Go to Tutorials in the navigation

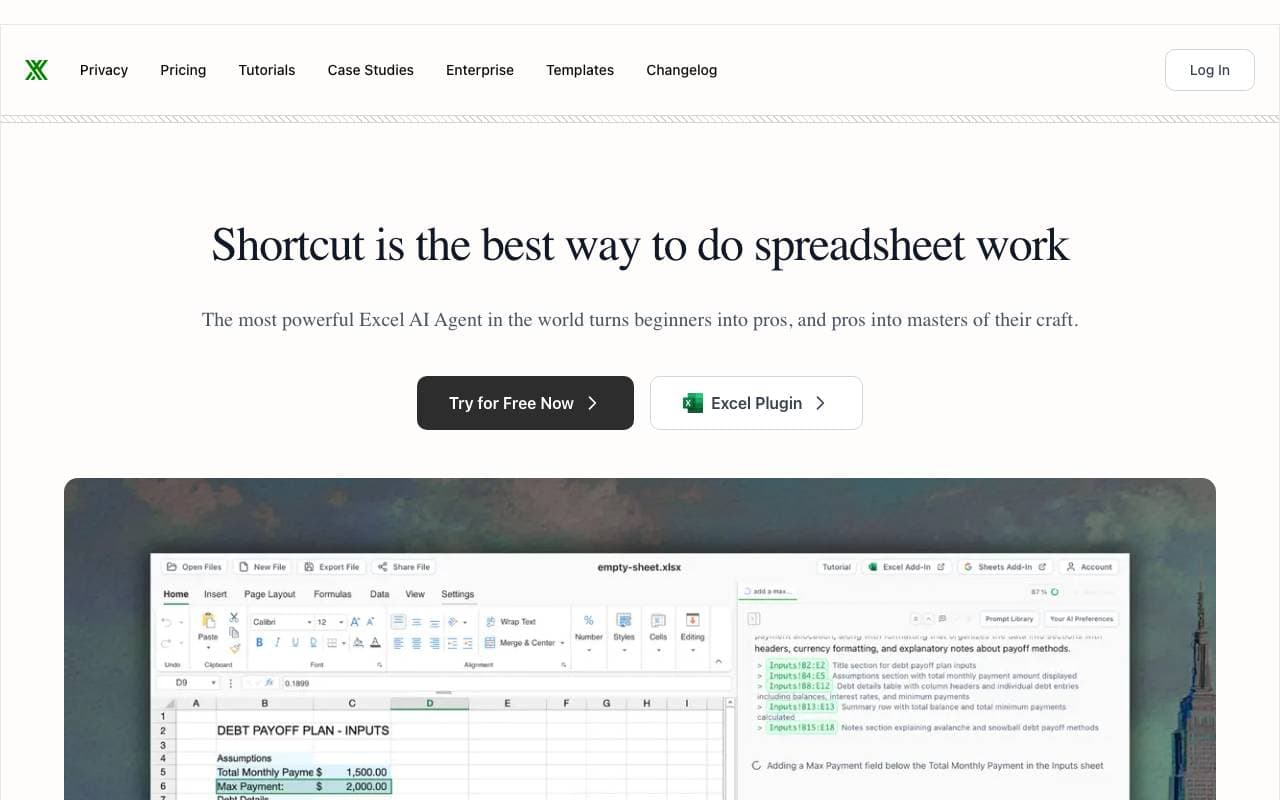267,70
